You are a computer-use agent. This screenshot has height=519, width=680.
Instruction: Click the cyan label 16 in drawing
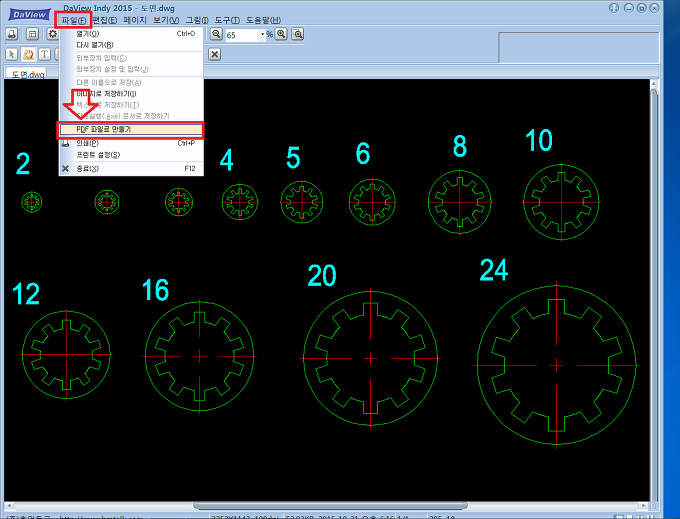pos(155,290)
